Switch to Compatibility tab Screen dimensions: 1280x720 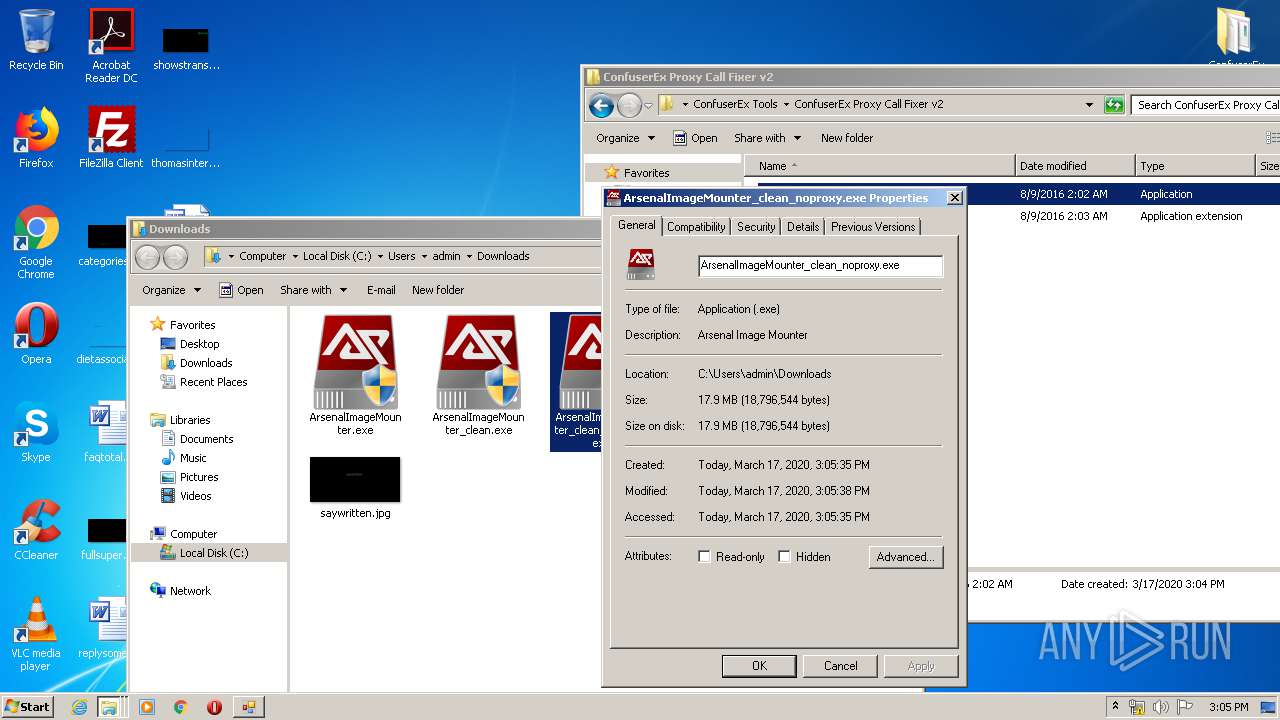(x=696, y=227)
